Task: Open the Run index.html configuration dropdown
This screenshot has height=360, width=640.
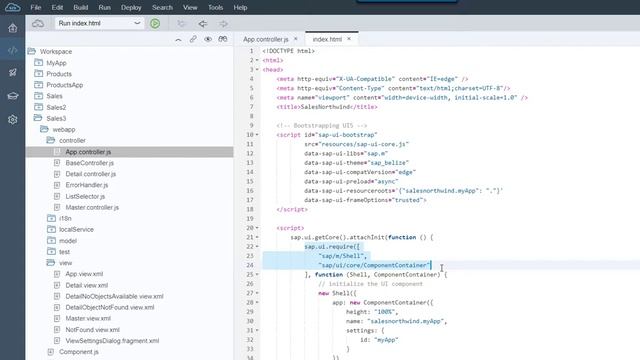Action: click(x=99, y=23)
